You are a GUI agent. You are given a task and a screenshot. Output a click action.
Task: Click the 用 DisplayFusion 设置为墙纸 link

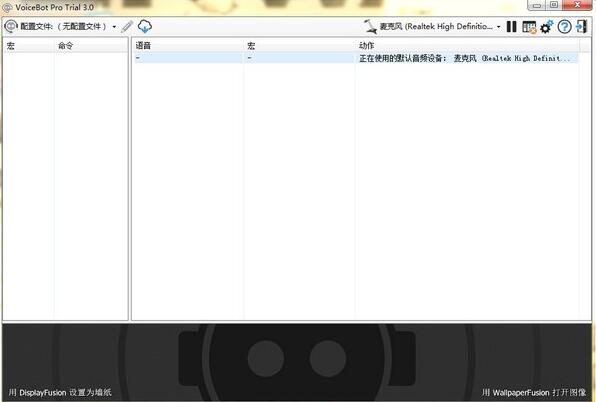pyautogui.click(x=60, y=393)
